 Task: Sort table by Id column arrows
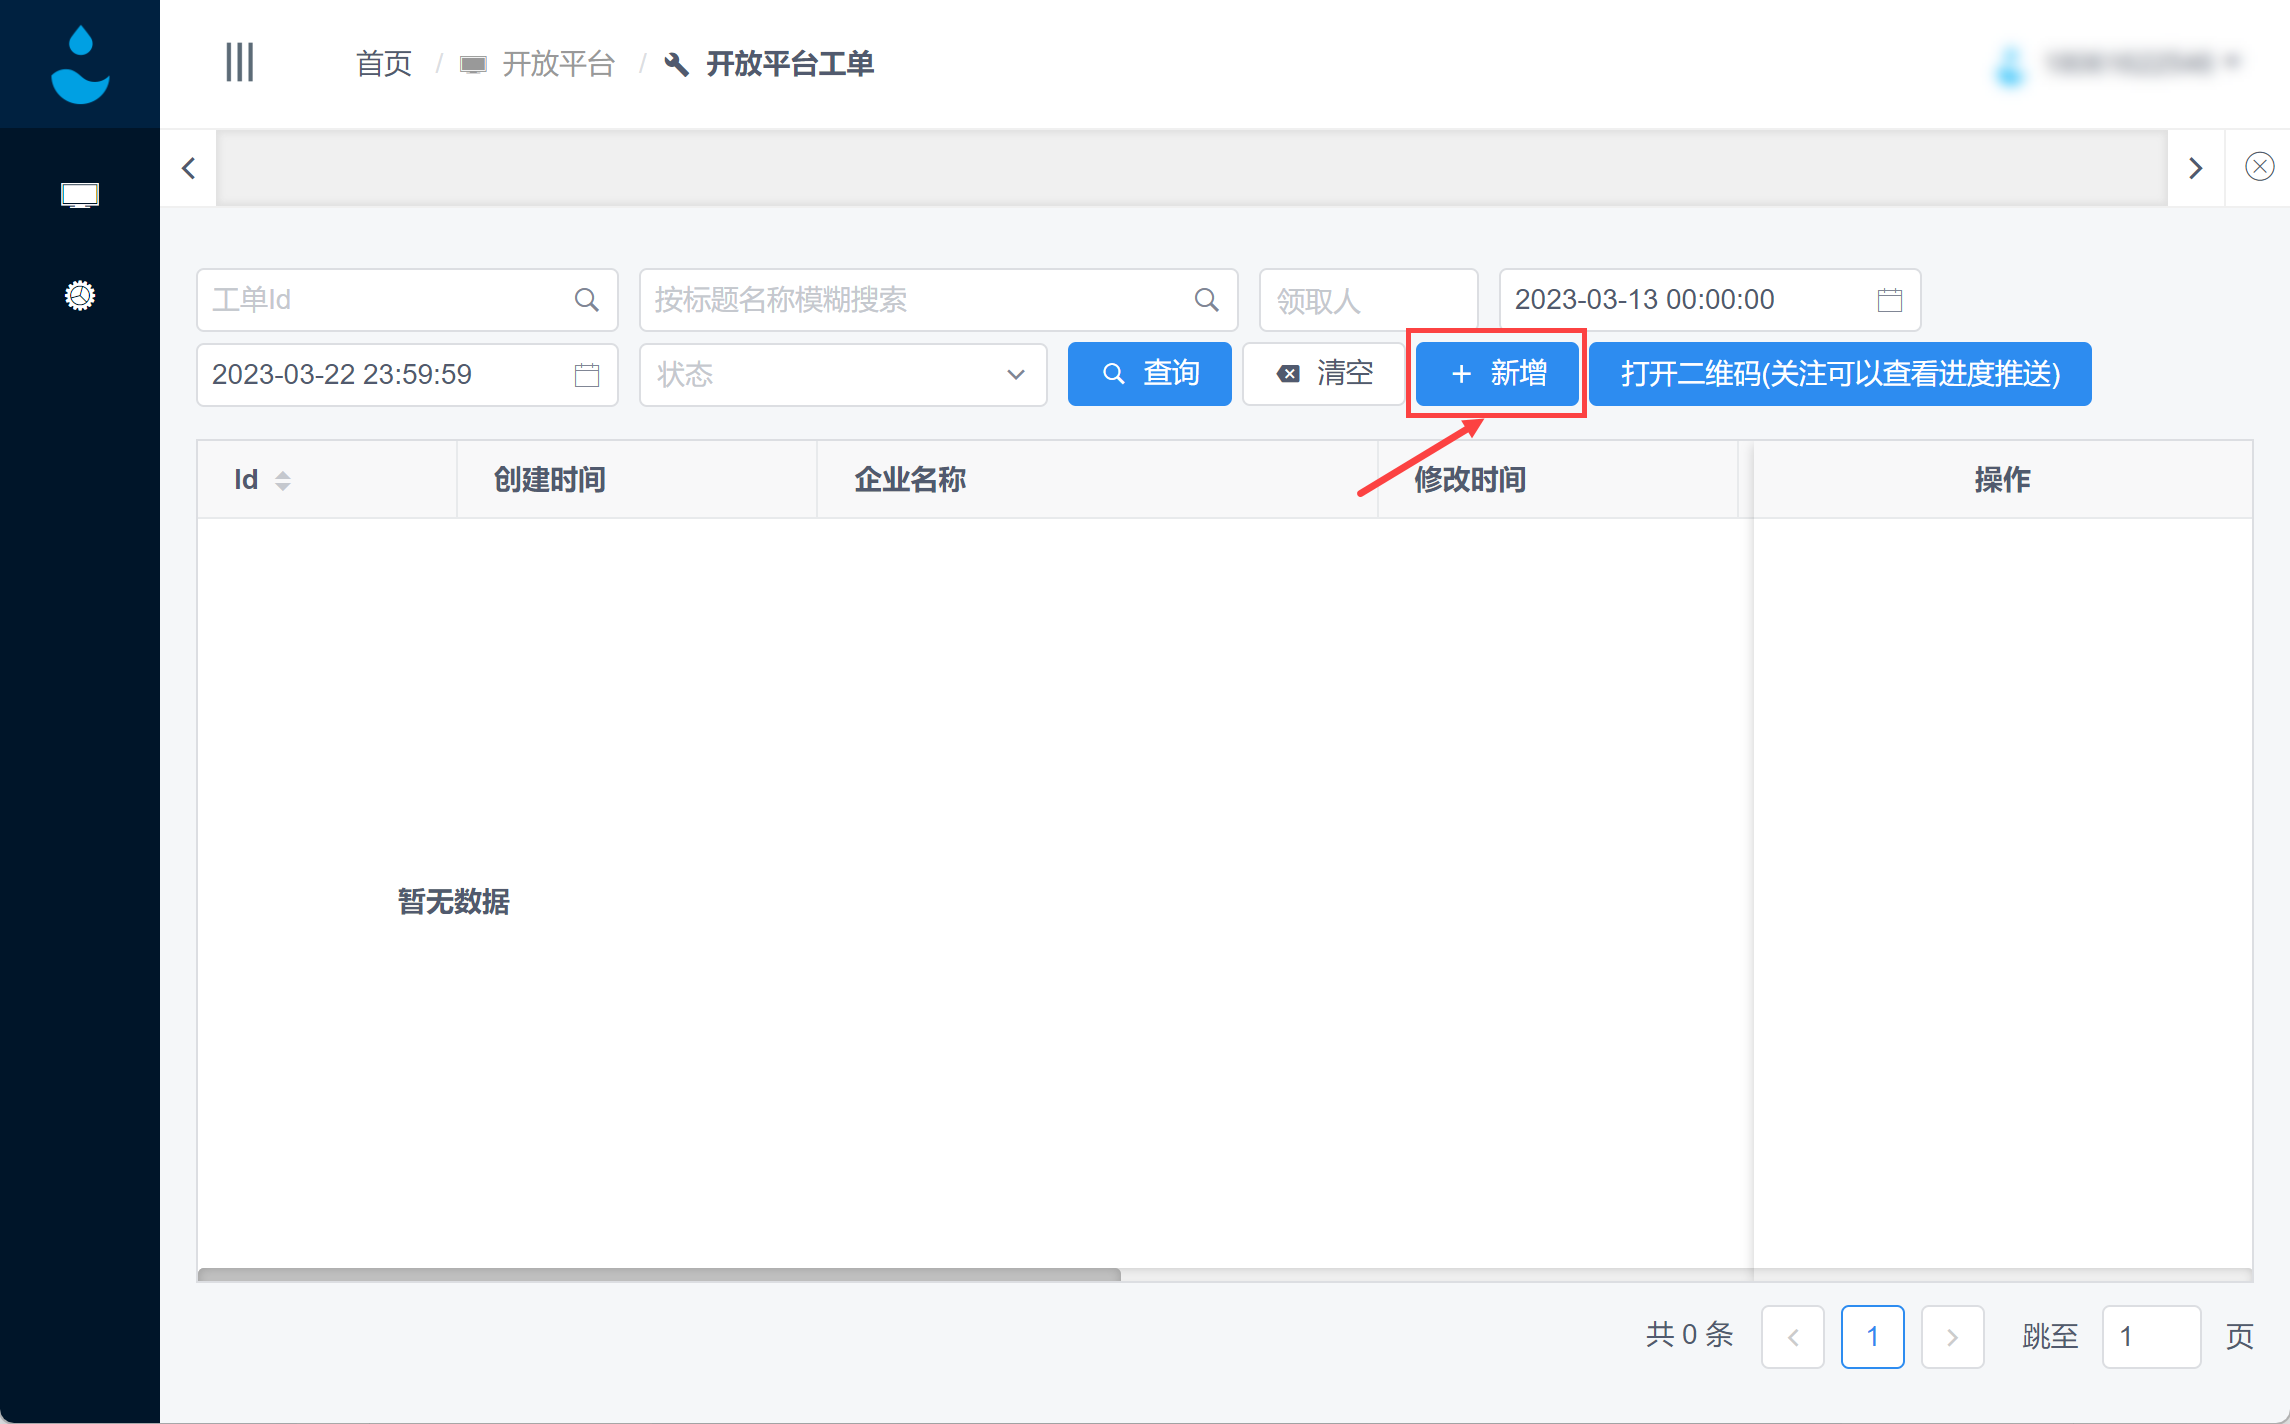click(x=283, y=481)
